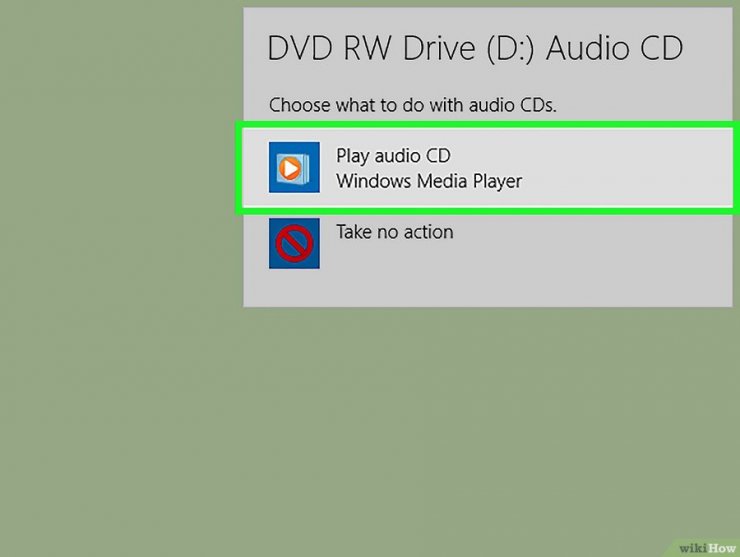Click the Windows Media Player icon
740x557 pixels.
pos(294,167)
